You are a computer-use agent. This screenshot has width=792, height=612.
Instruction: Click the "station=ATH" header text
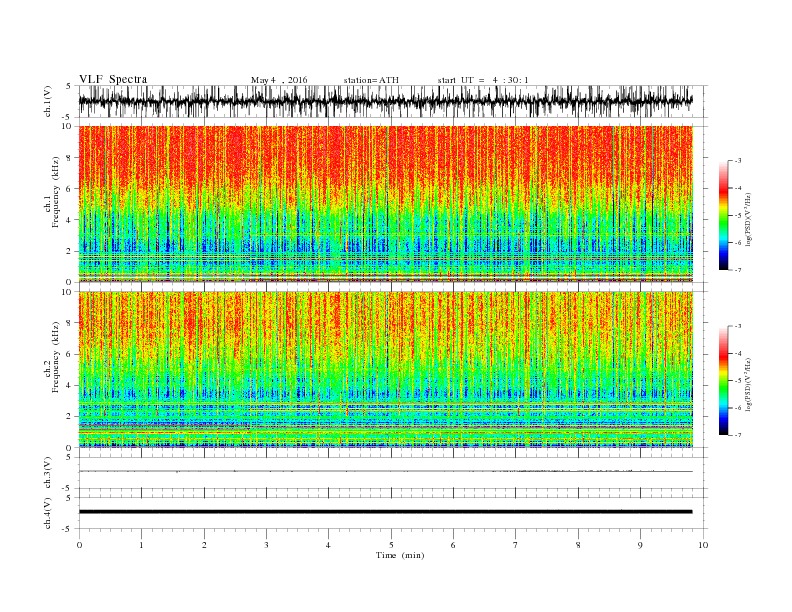pyautogui.click(x=371, y=80)
